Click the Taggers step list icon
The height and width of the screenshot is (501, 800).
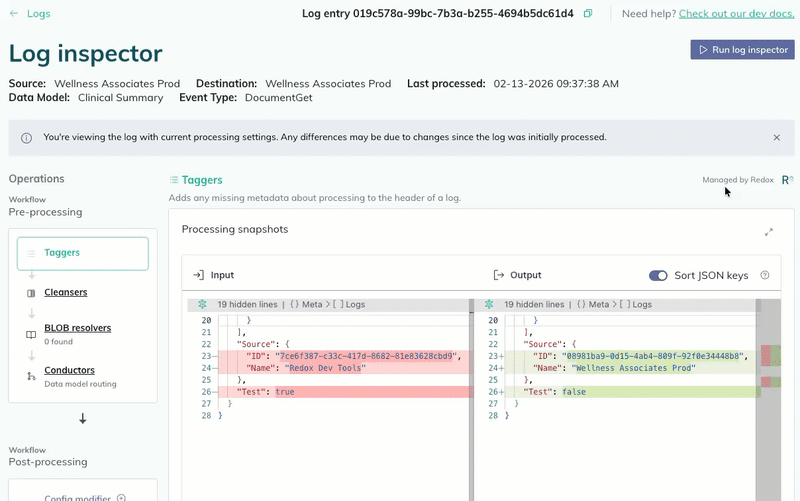[31, 253]
